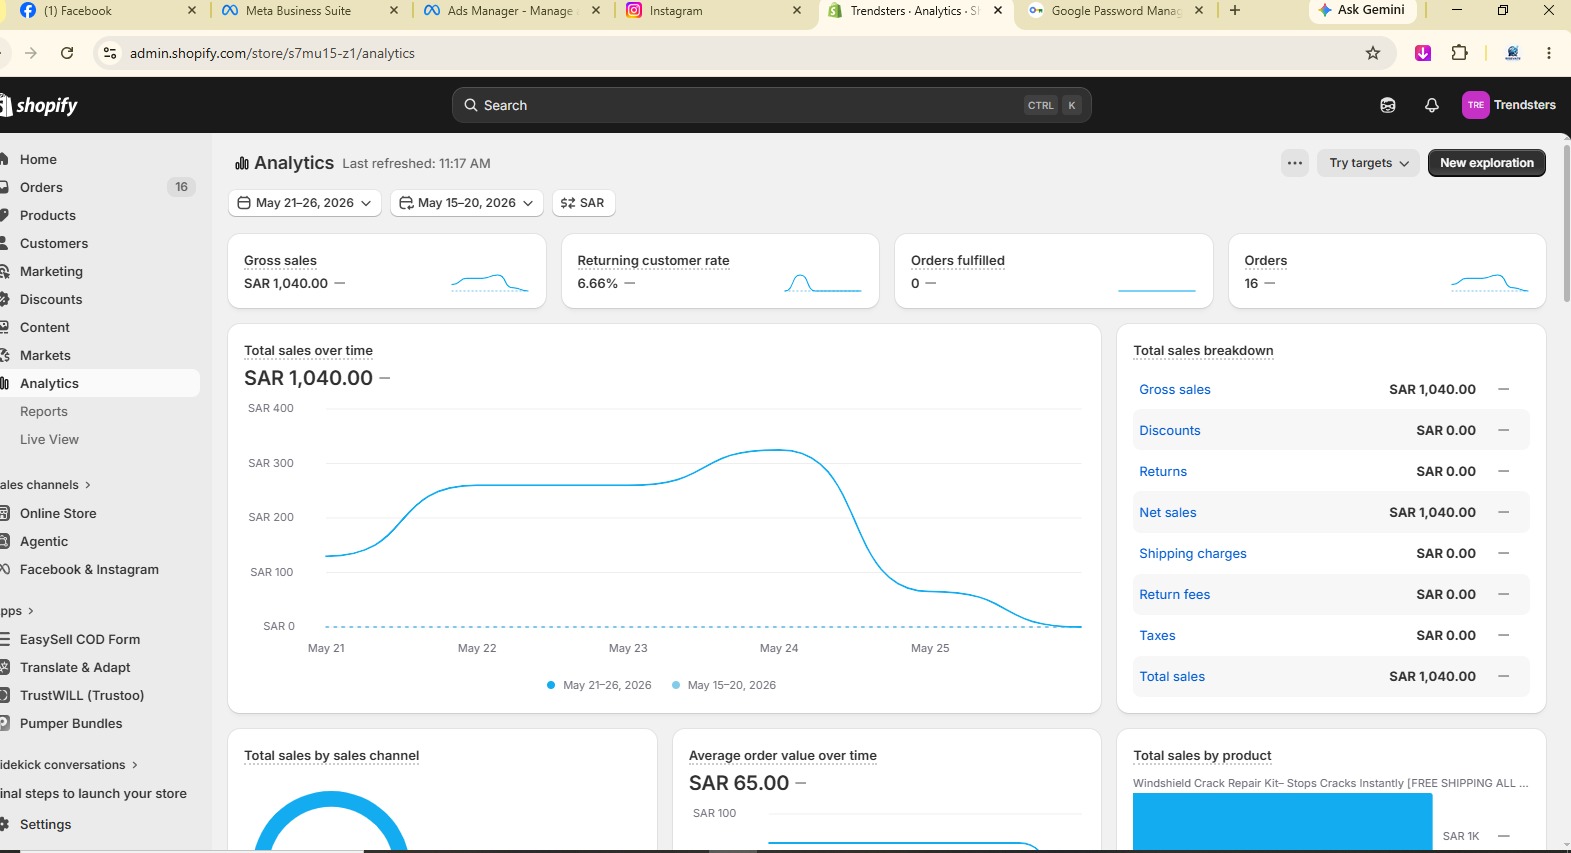Expand the Sales channels section chevron

(x=88, y=485)
